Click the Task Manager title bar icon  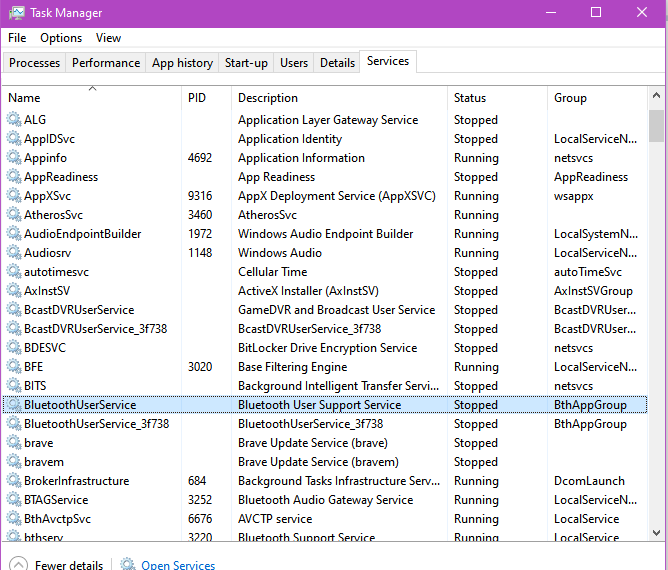coord(17,13)
